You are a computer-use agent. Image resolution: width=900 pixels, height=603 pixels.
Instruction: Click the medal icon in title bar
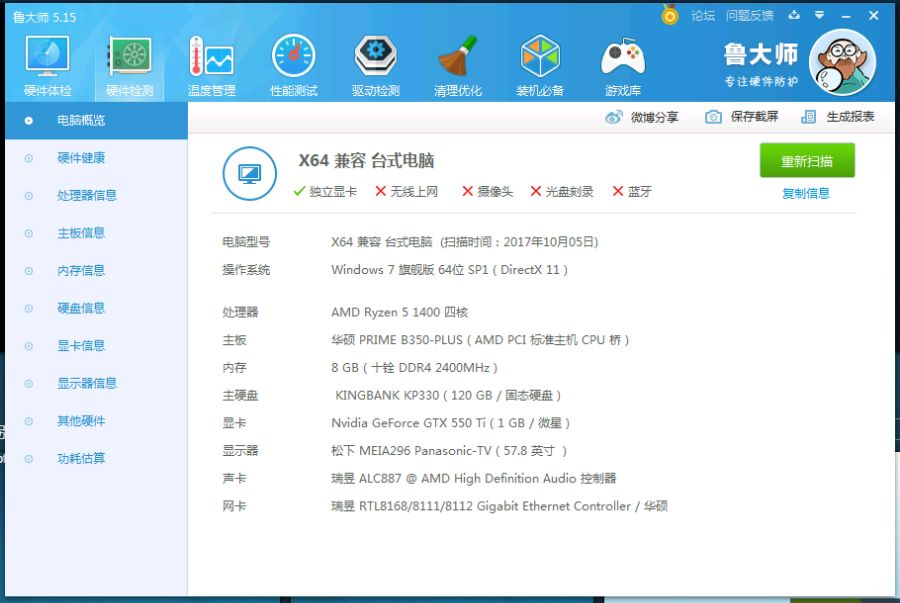point(670,14)
